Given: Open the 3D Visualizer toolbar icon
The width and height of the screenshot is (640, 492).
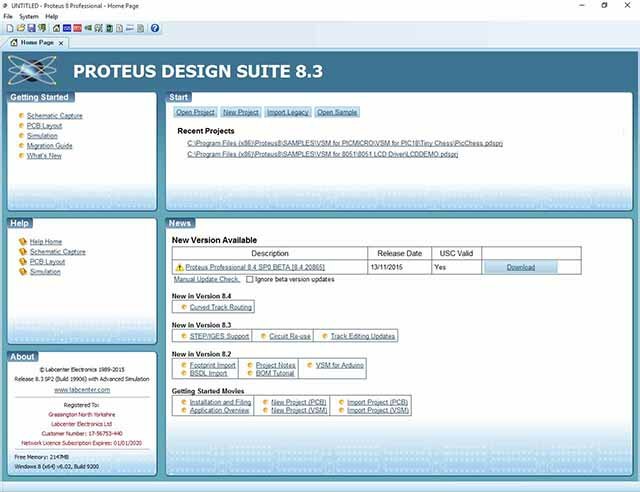Looking at the screenshot, I should pyautogui.click(x=88, y=28).
